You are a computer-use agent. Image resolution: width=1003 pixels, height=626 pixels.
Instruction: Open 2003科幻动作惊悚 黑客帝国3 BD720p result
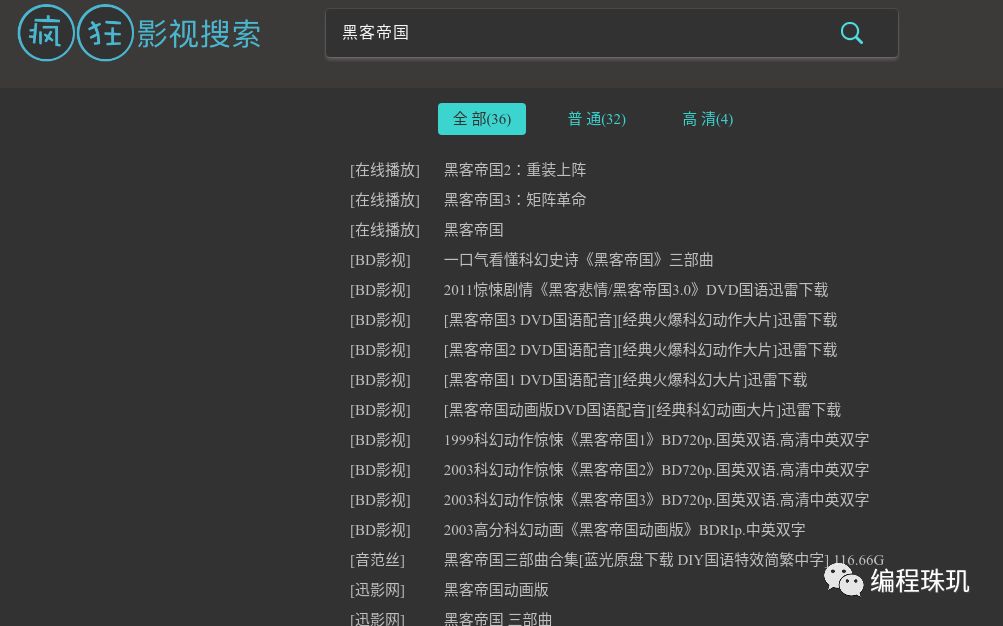tap(656, 501)
